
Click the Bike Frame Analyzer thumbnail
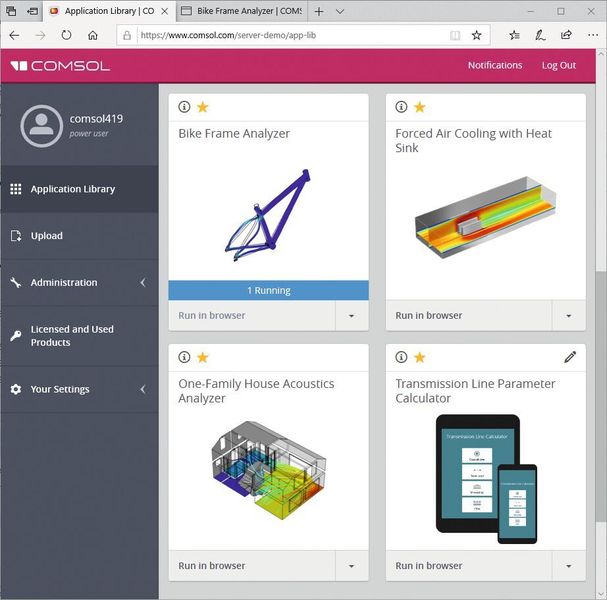click(268, 215)
